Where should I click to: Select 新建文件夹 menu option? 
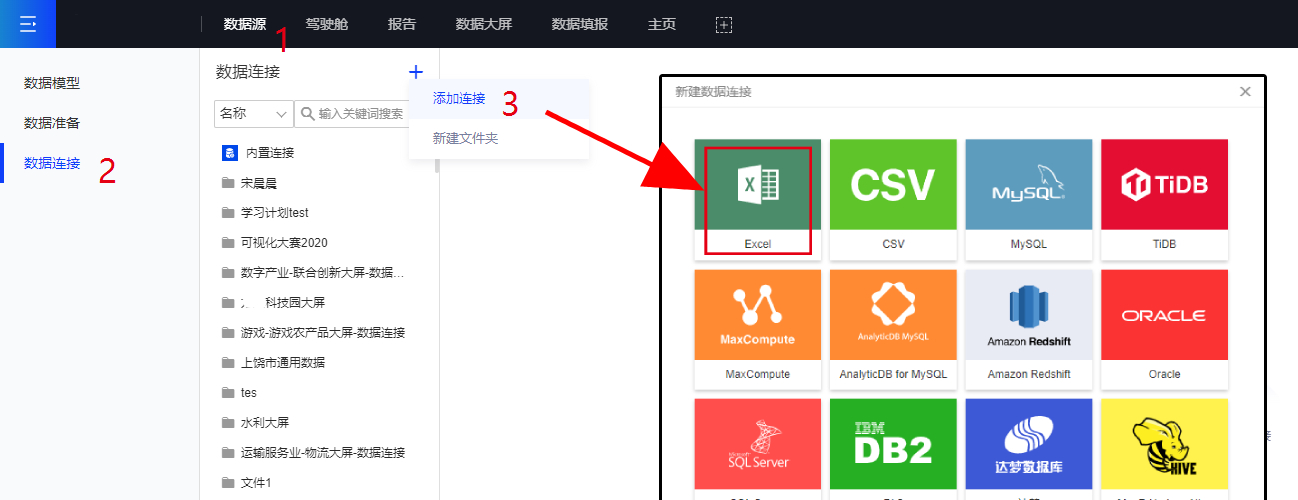tap(465, 139)
